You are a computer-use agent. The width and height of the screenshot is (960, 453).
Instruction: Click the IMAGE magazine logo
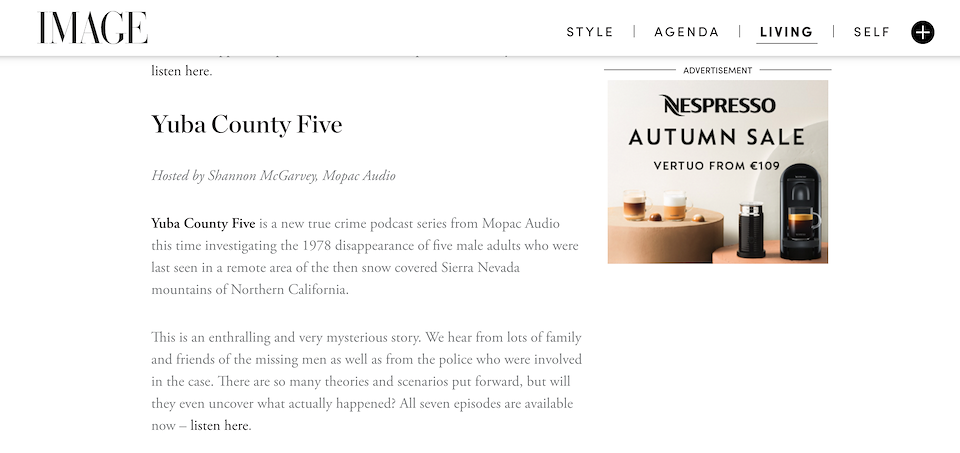tap(93, 29)
